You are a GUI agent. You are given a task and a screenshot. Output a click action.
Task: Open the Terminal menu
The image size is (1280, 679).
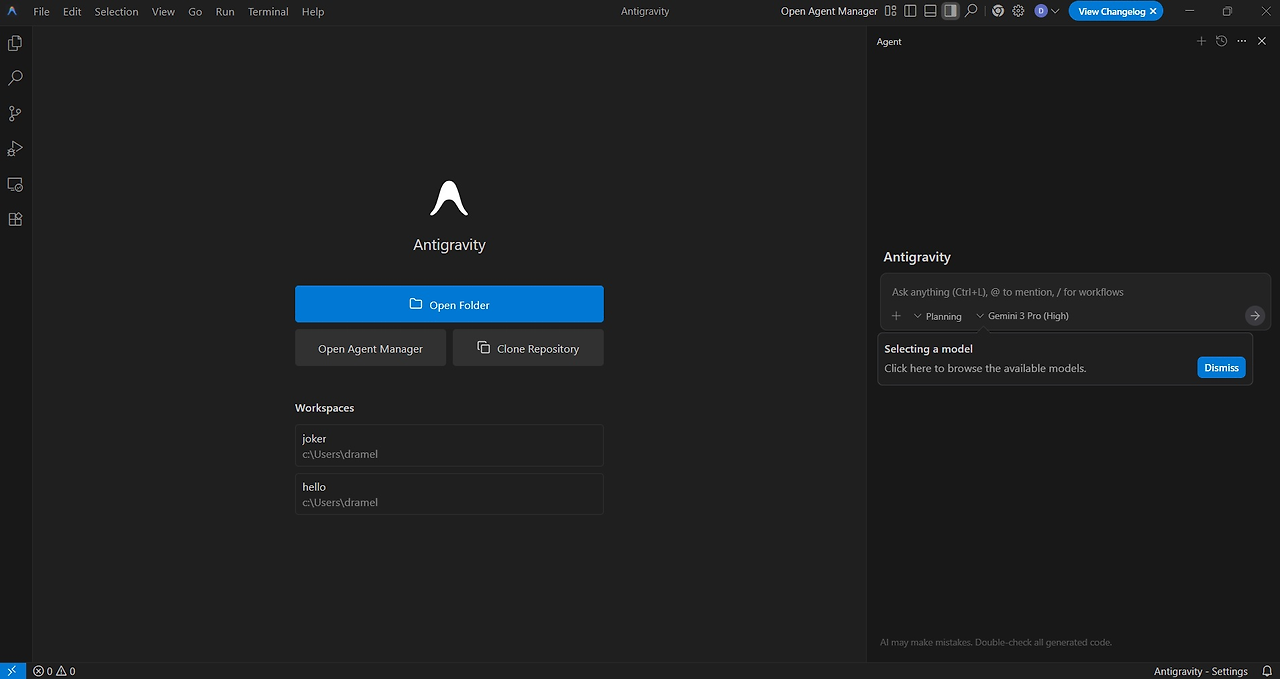pos(268,12)
